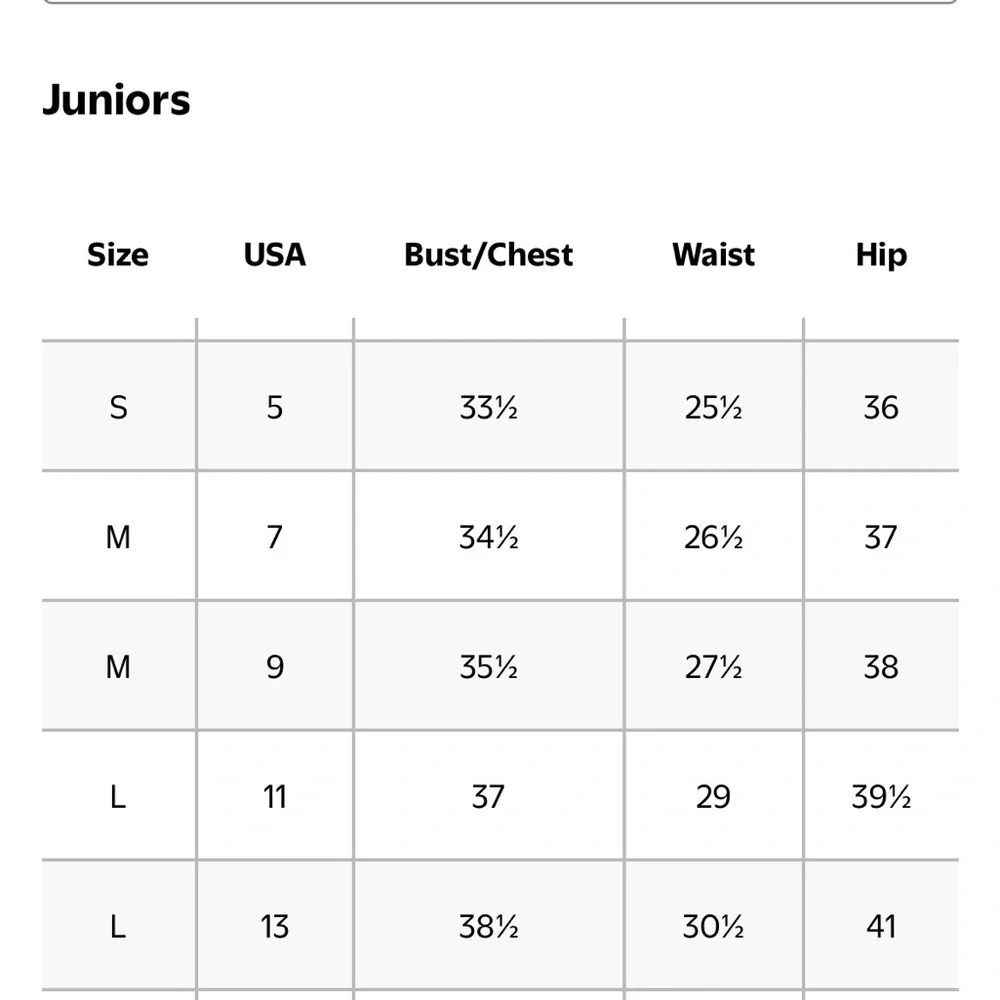The image size is (1000, 1000).
Task: Click the 25½ waist value
Action: [x=714, y=407]
